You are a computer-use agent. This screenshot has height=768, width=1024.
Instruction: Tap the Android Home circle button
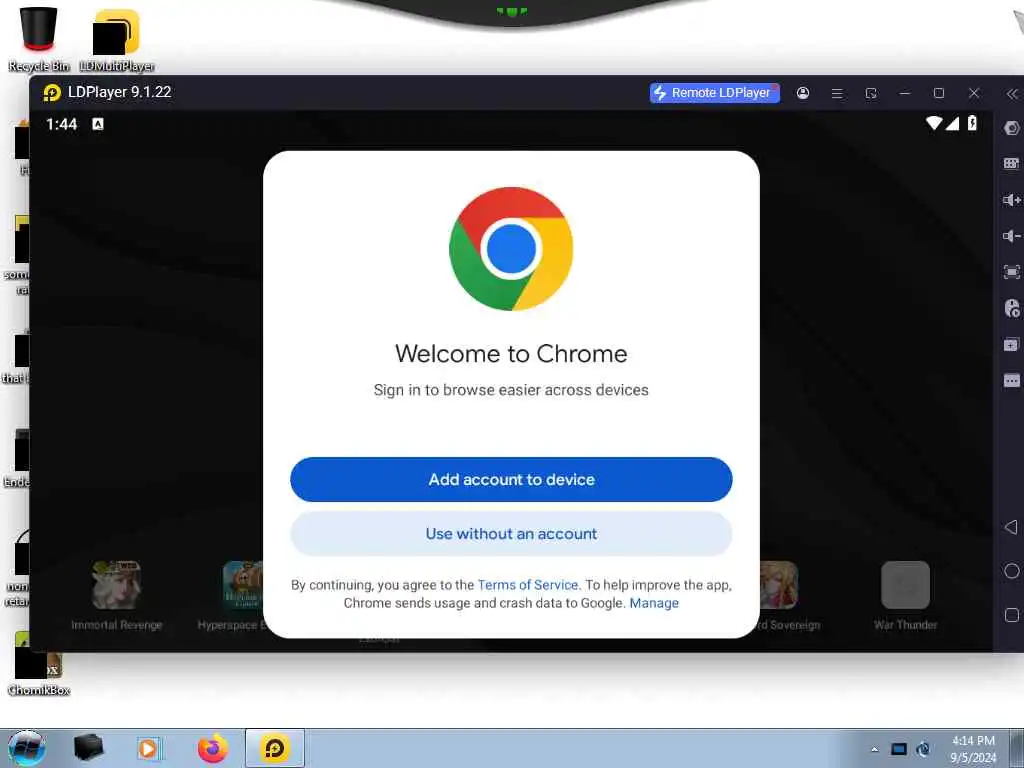[1012, 571]
